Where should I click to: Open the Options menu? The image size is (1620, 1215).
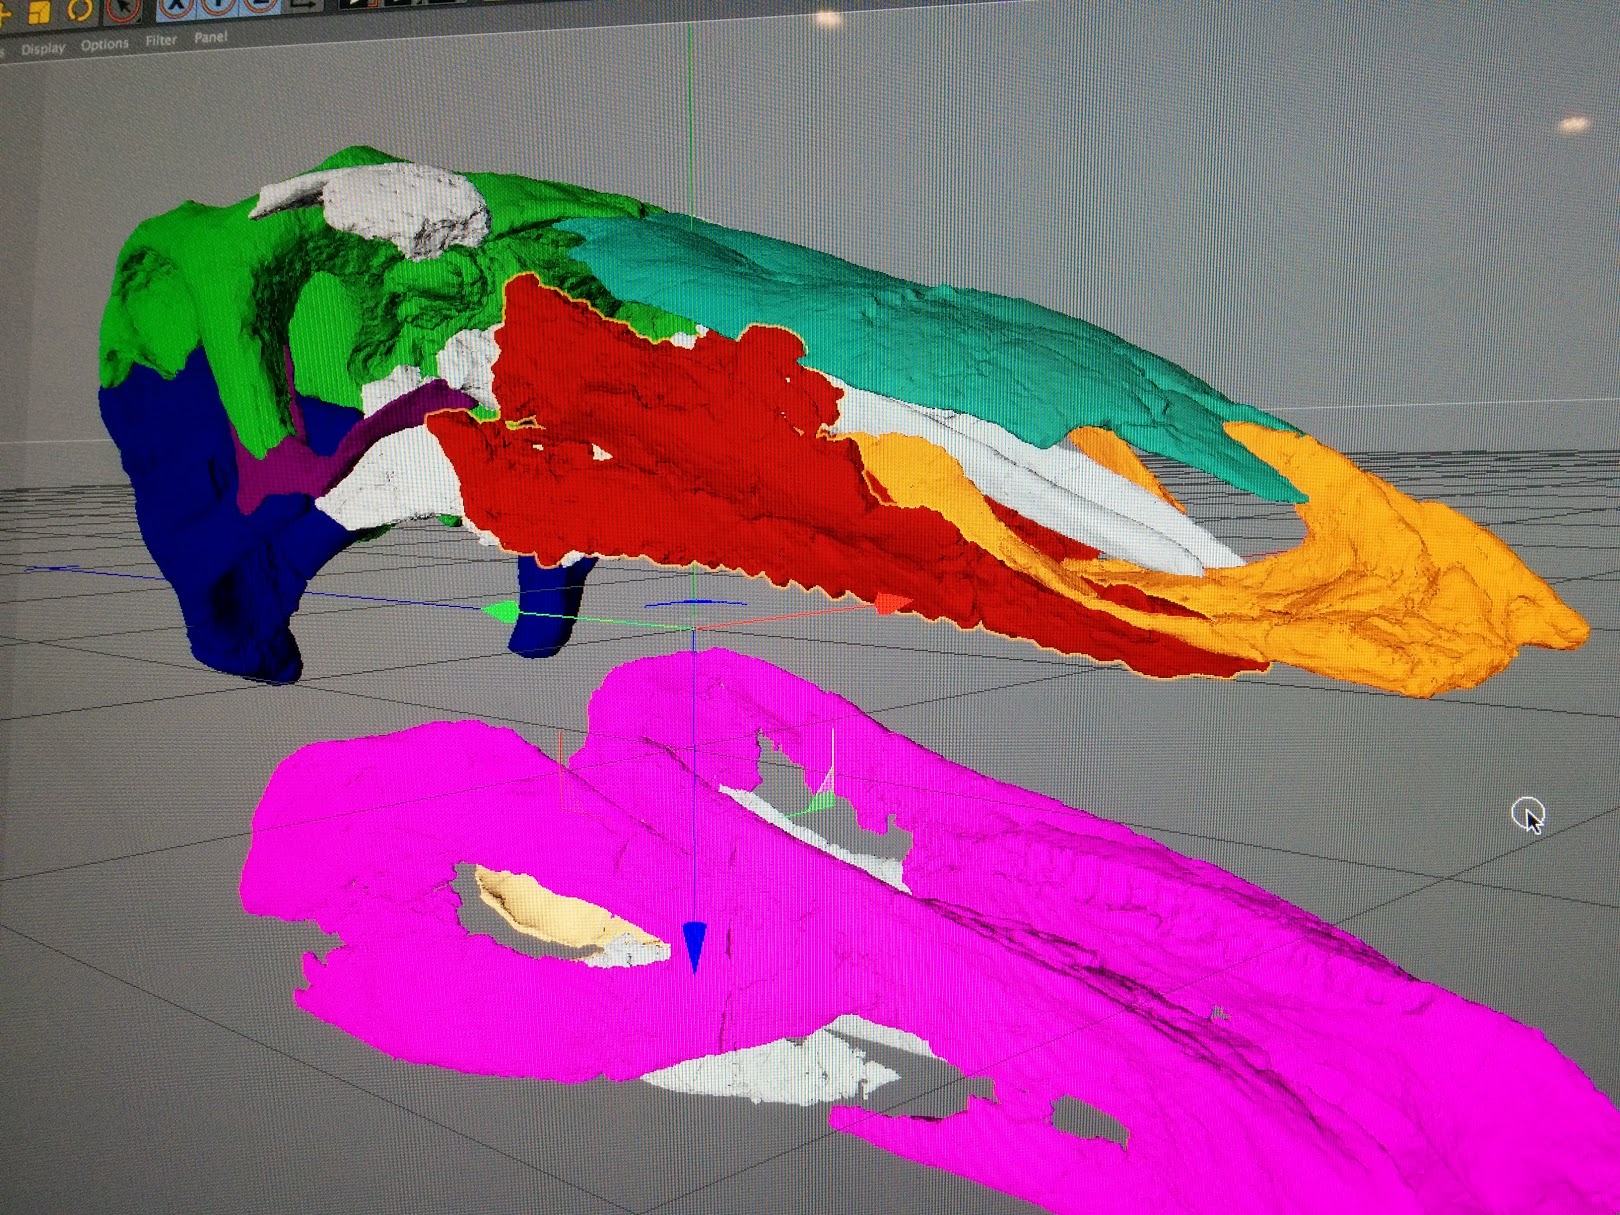[105, 44]
